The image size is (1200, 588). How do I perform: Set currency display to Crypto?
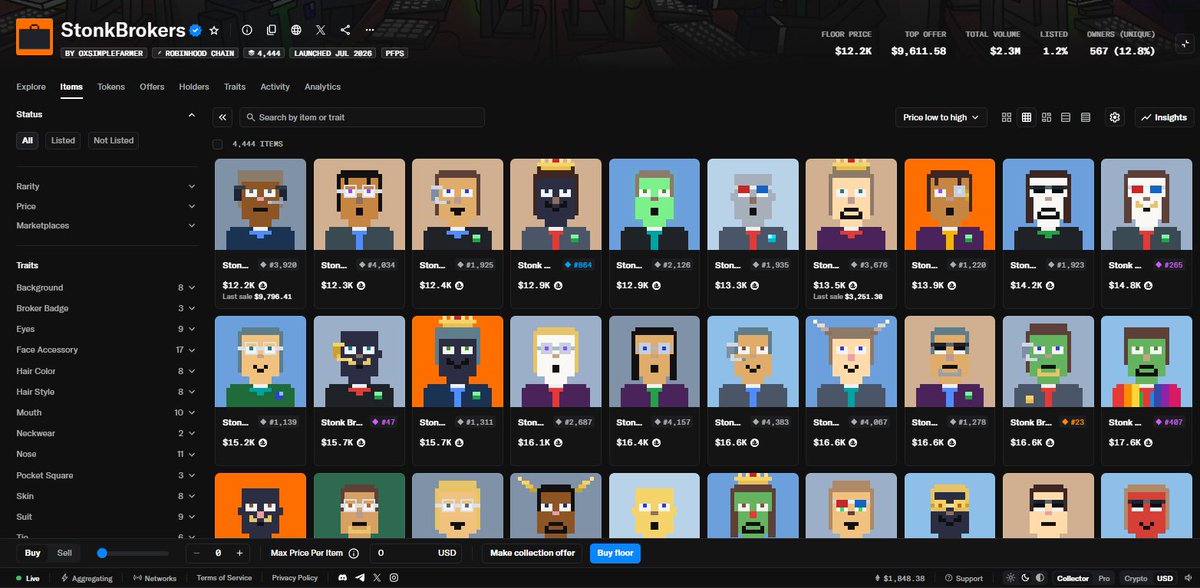(1136, 578)
